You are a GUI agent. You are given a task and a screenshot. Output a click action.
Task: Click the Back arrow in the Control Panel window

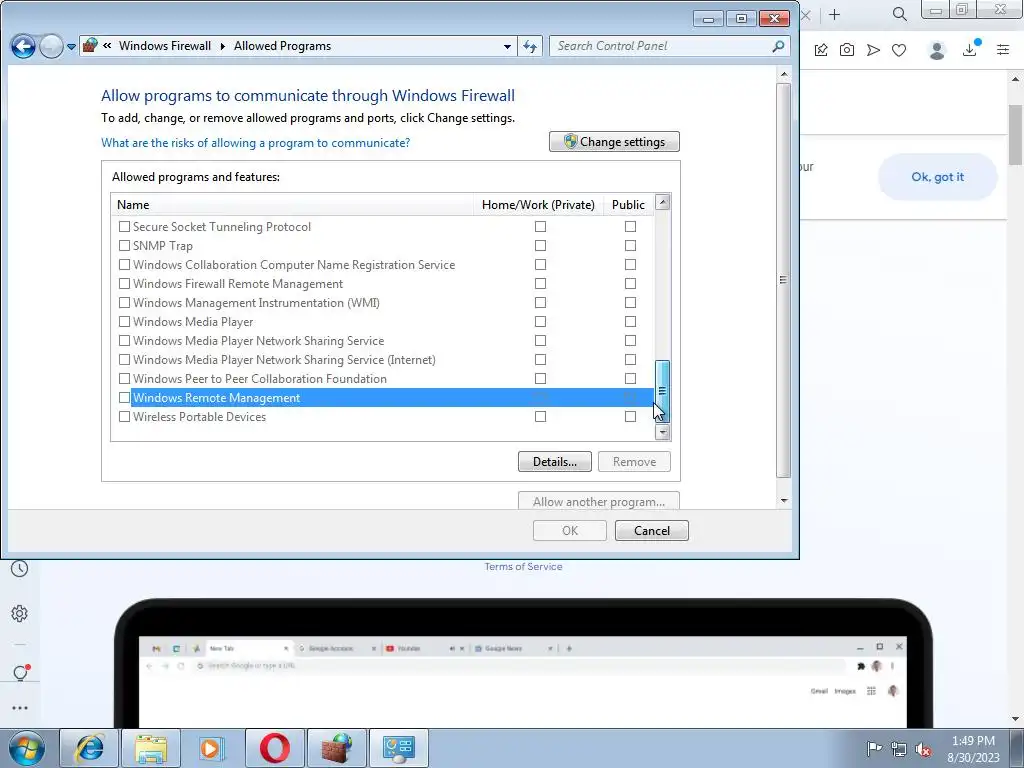[x=24, y=46]
